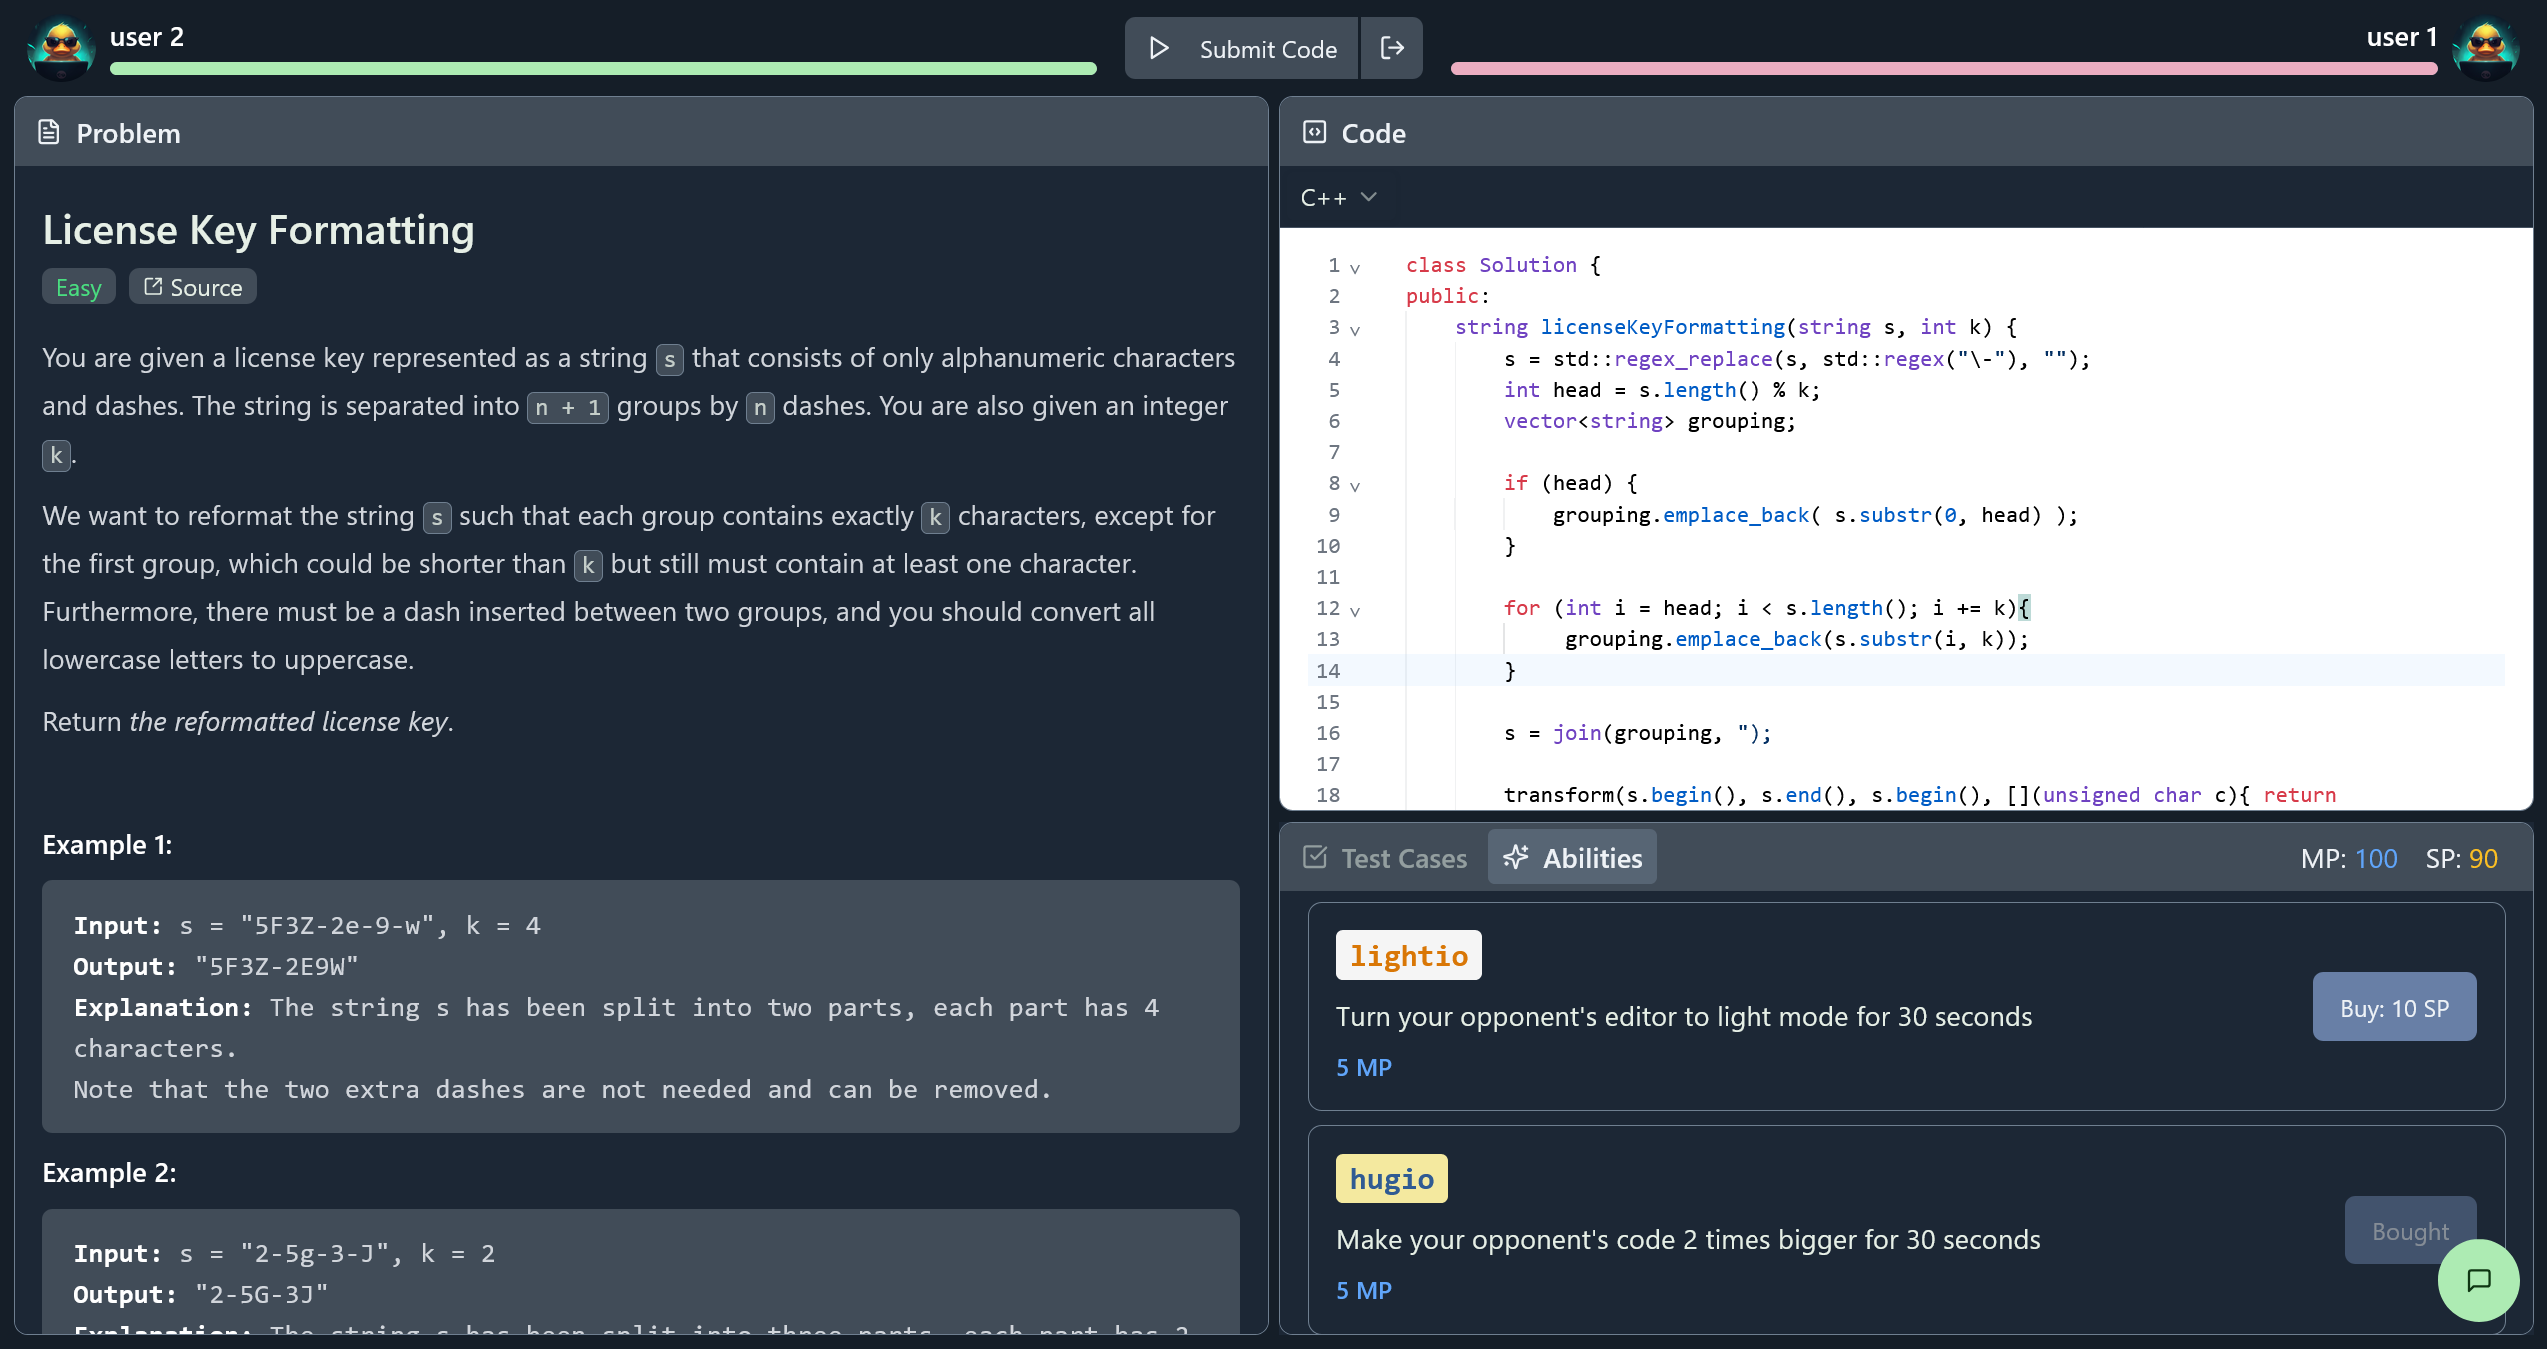Click the Problem panel icon
The image size is (2547, 1349).
pyautogui.click(x=52, y=133)
